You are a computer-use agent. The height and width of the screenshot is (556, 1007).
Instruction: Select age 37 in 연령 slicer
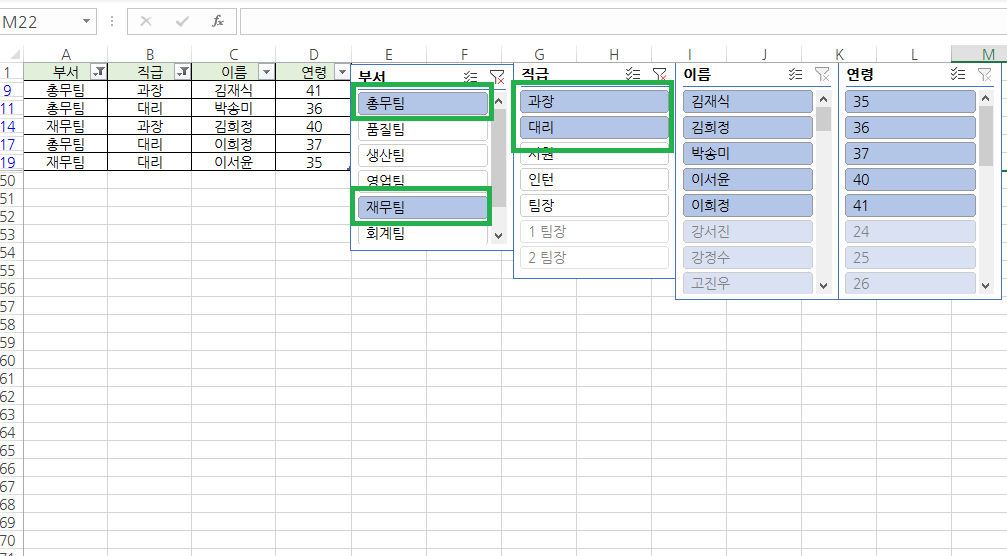(x=910, y=153)
